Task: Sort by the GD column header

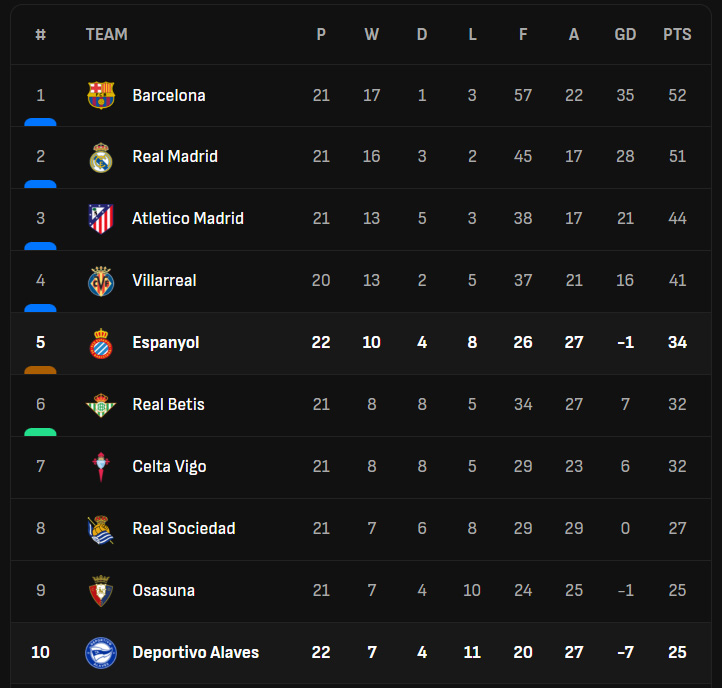Action: click(625, 34)
